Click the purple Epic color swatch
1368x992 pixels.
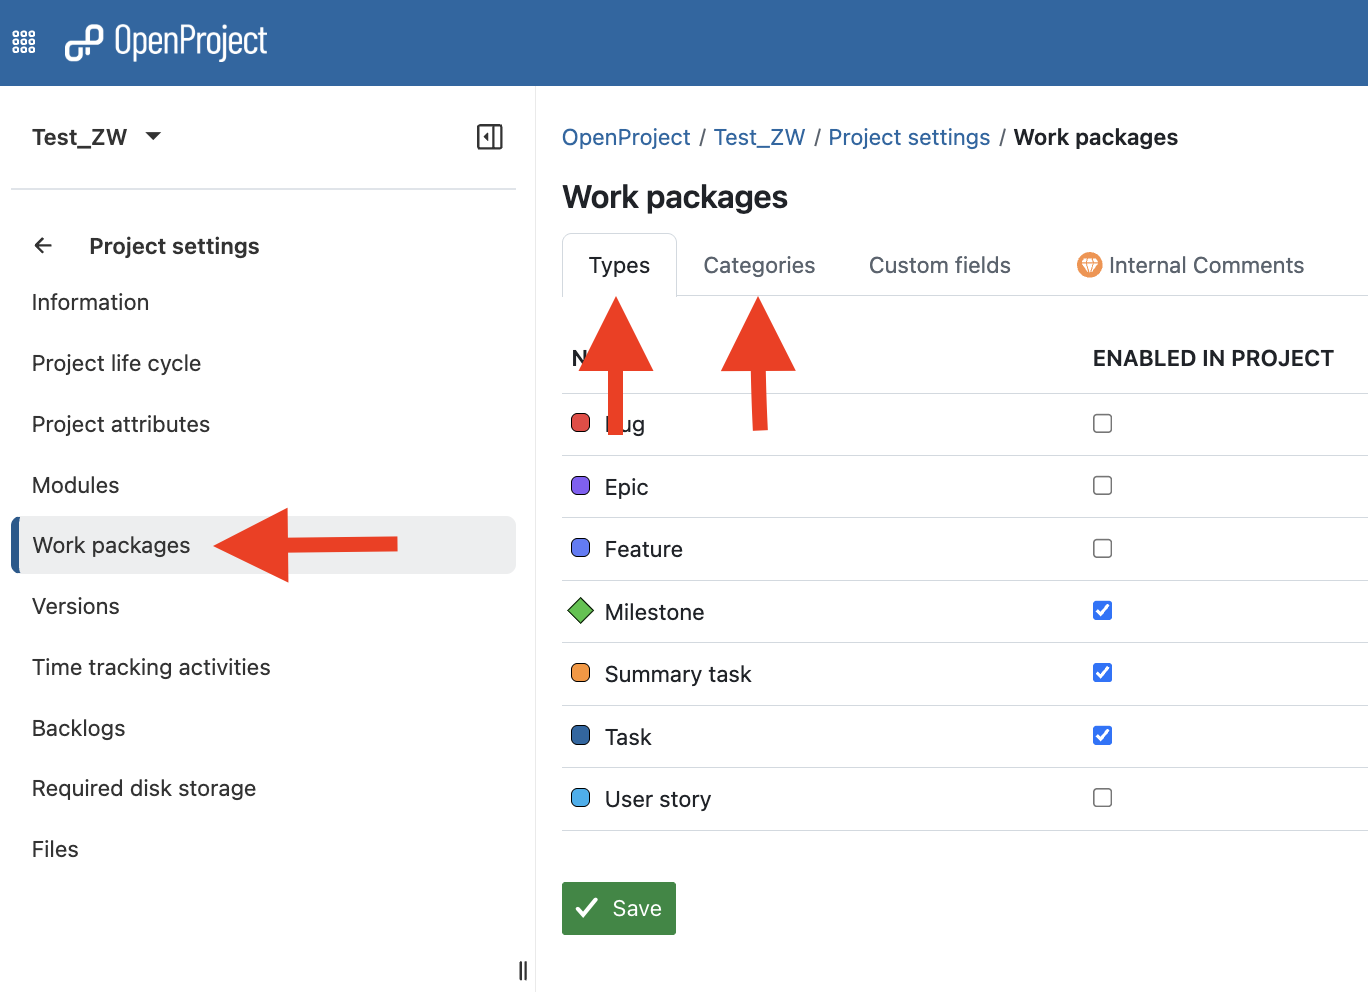580,486
